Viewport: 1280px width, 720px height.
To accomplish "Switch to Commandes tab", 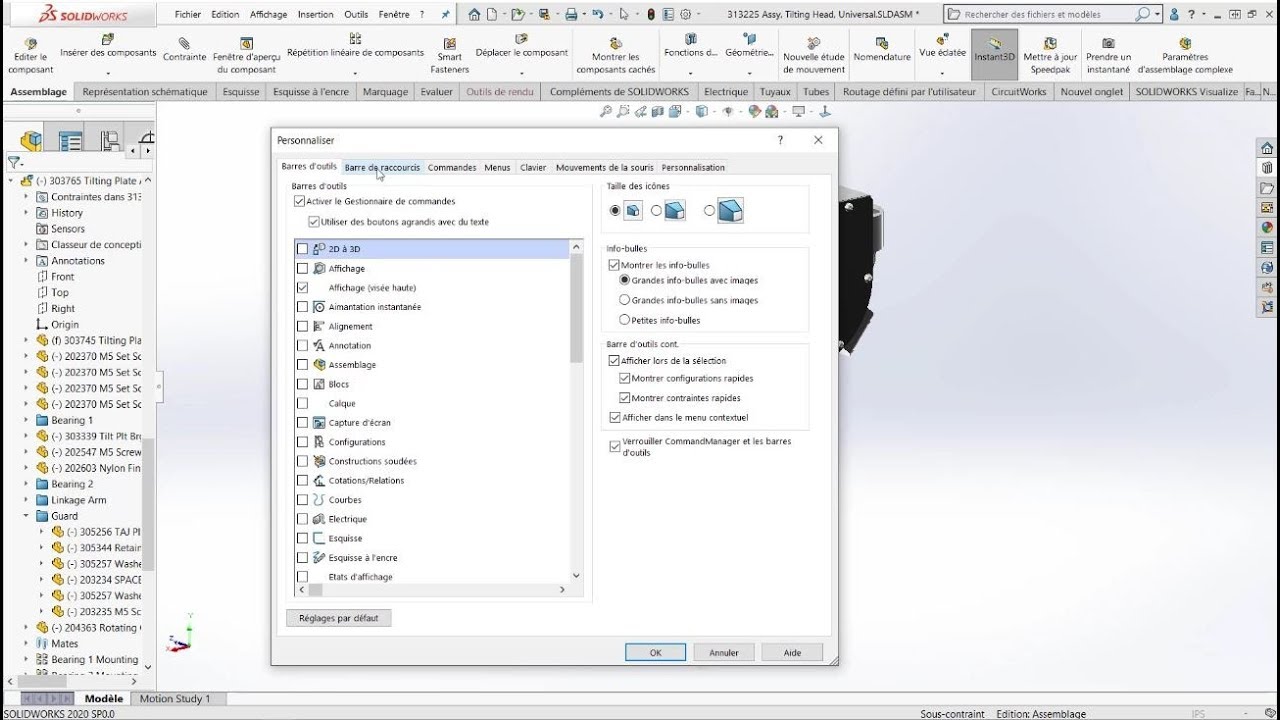I will click(452, 167).
